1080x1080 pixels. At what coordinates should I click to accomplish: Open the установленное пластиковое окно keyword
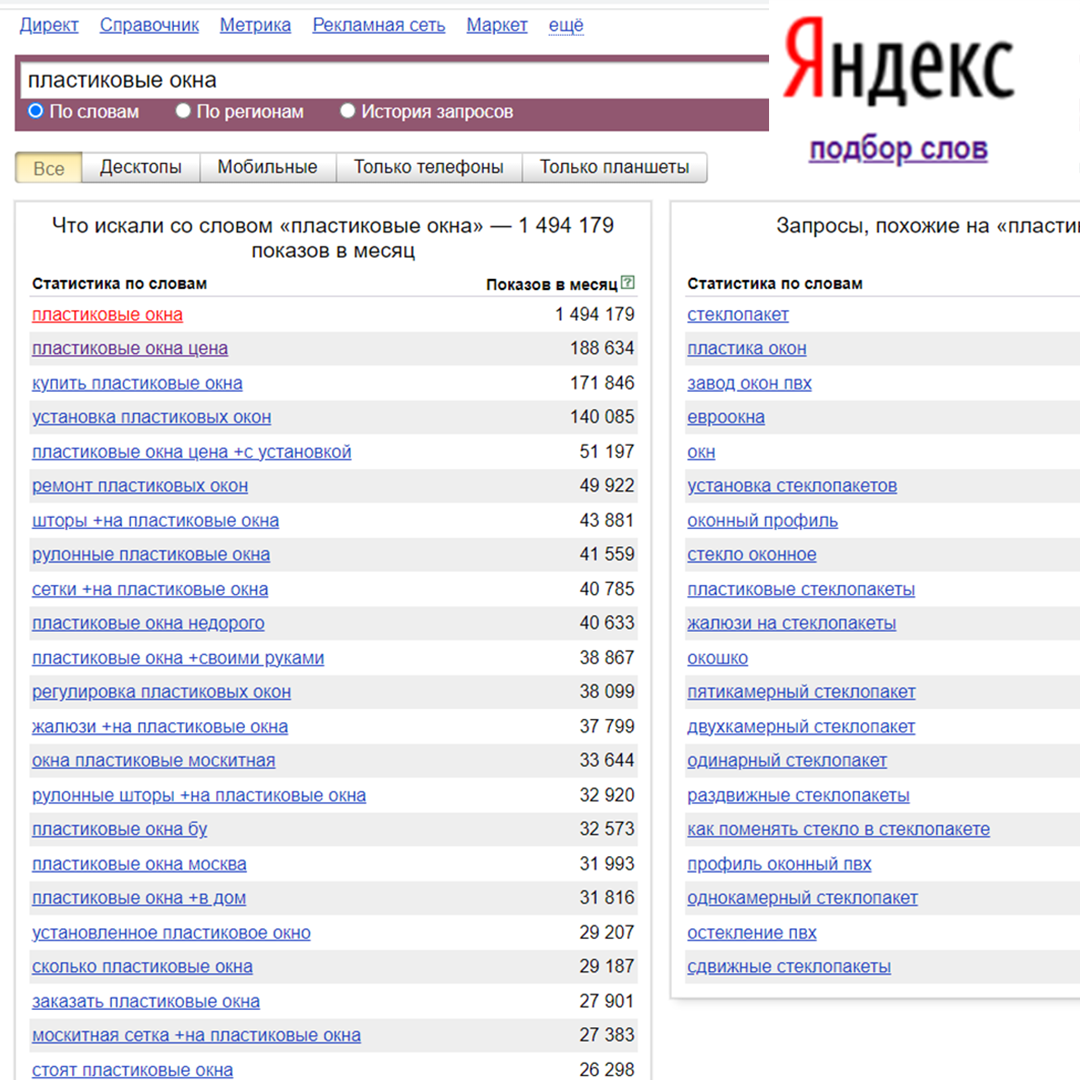pos(172,933)
